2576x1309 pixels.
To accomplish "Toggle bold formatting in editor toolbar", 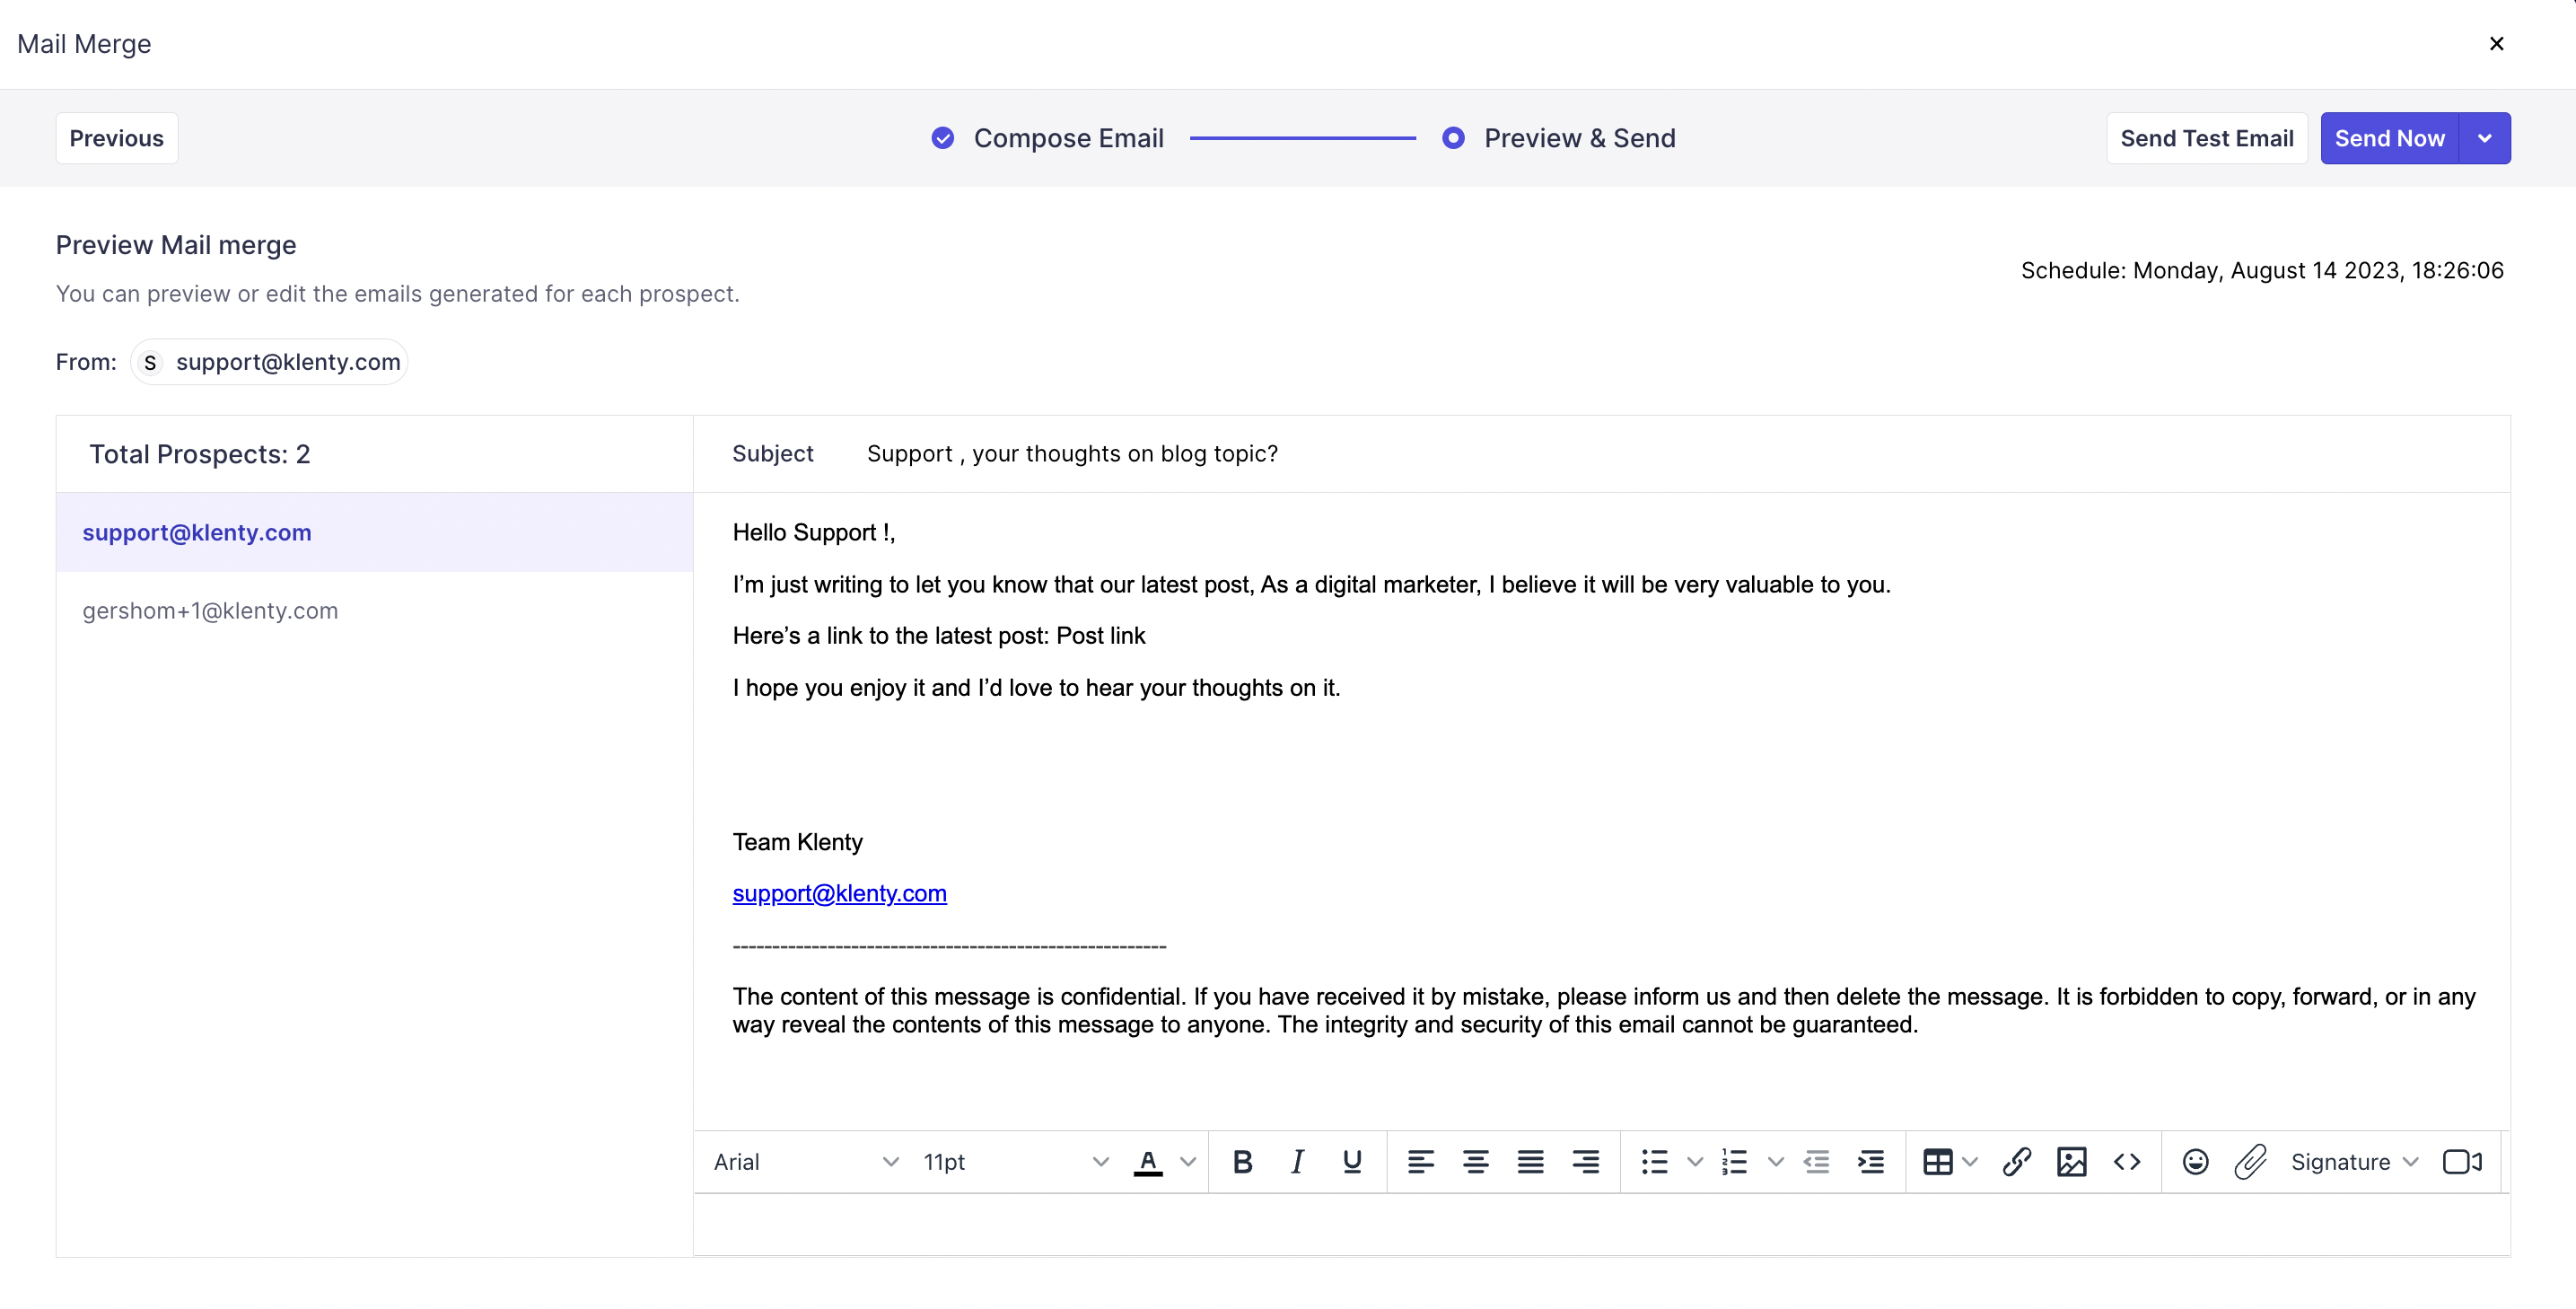I will (x=1242, y=1161).
